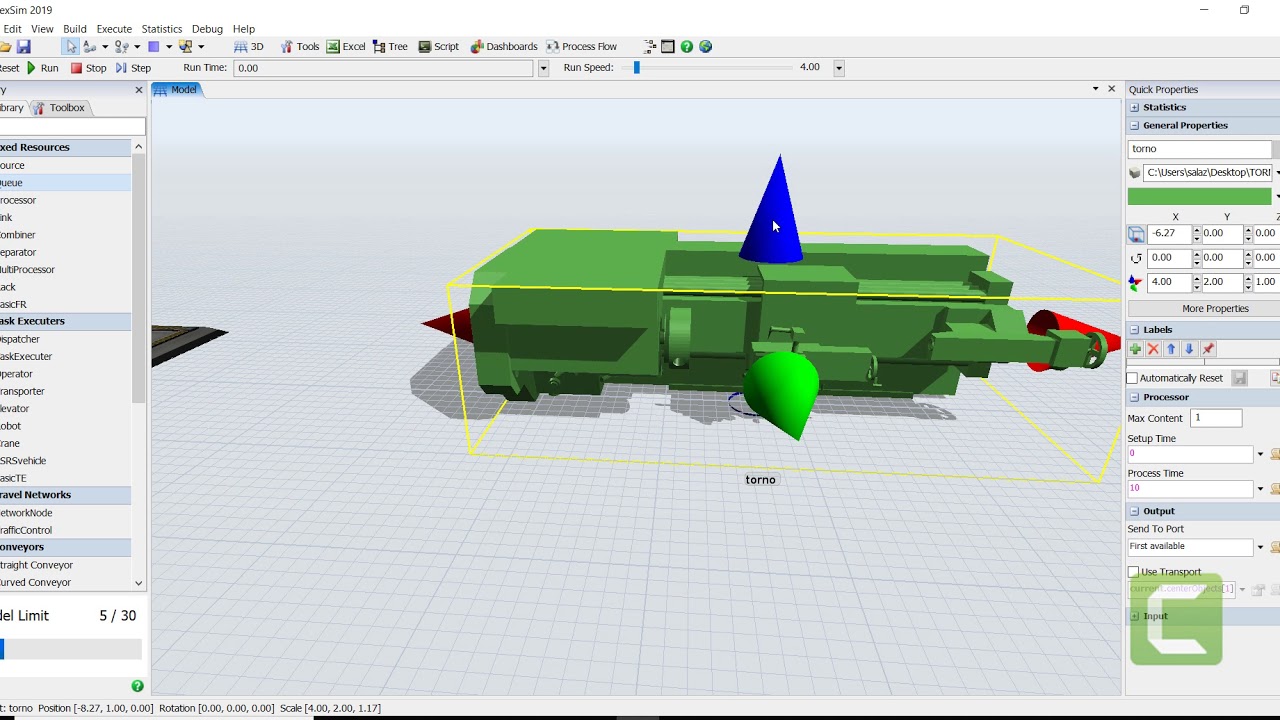The width and height of the screenshot is (1280, 720).
Task: Select Combiner in the library list
Action: click(65, 235)
